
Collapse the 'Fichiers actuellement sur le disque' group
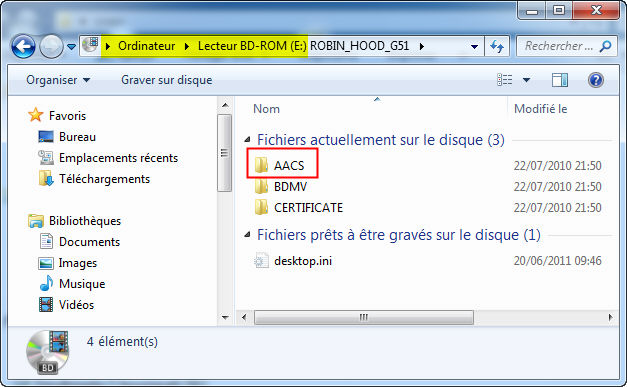[x=248, y=140]
